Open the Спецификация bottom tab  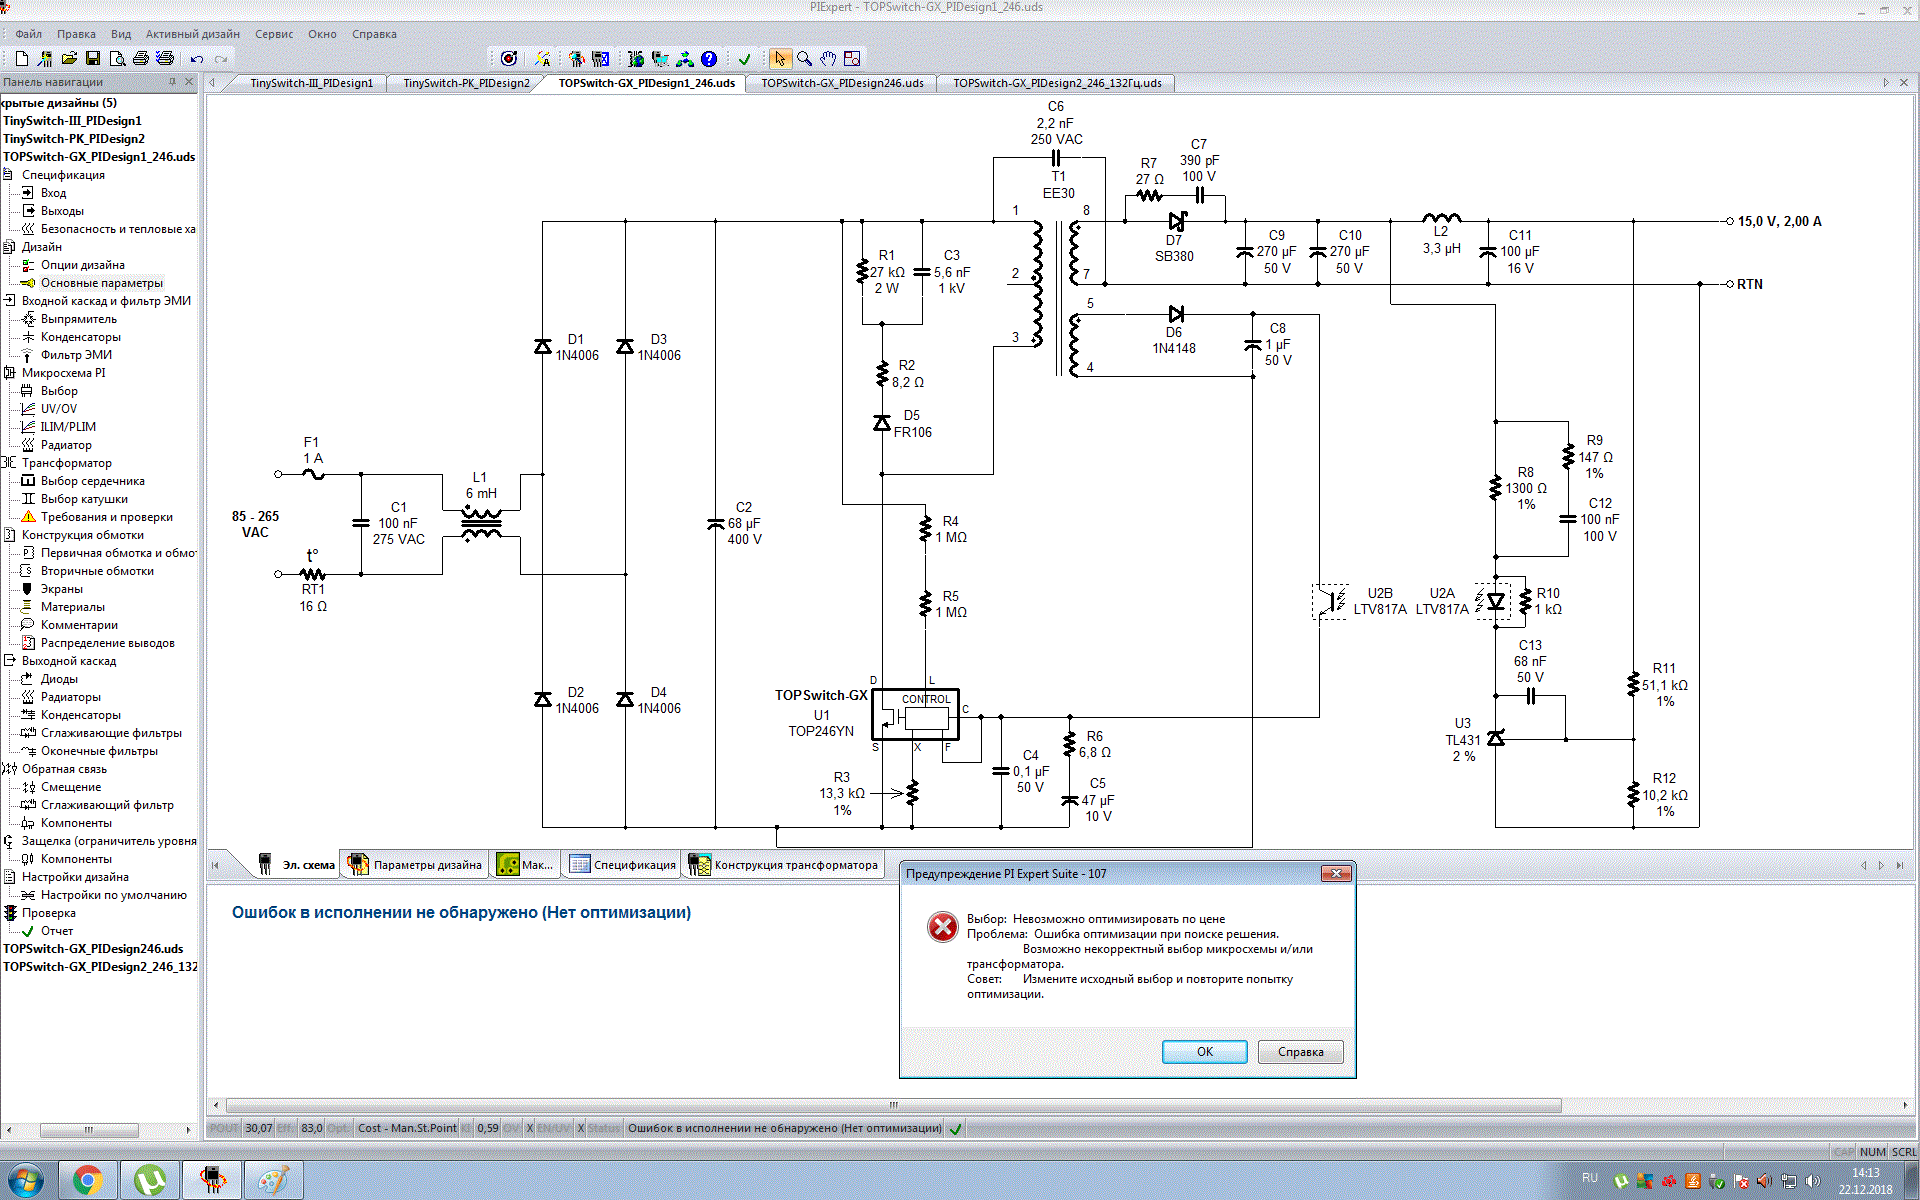623,865
